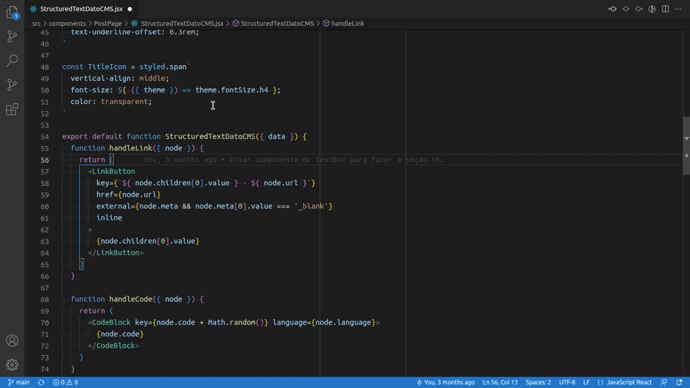Click 'TitleIcon' on line 48

107,67
